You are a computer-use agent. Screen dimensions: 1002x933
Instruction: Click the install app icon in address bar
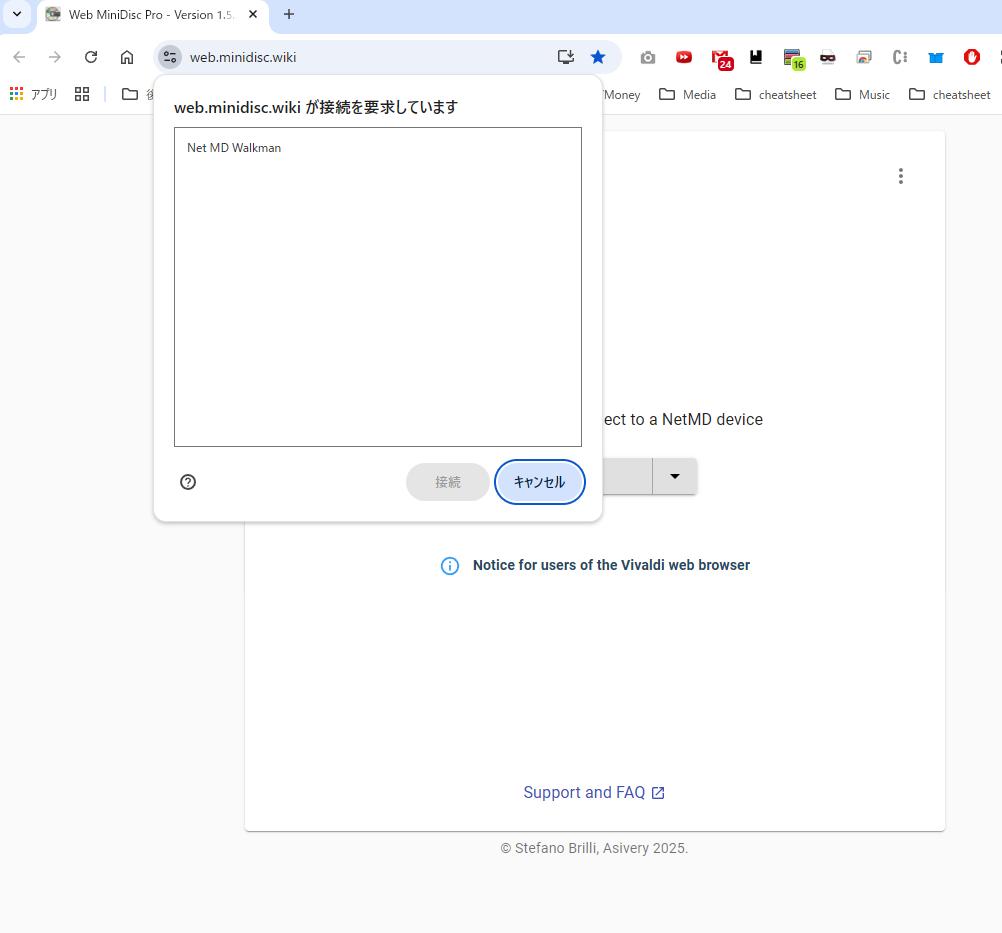[566, 58]
